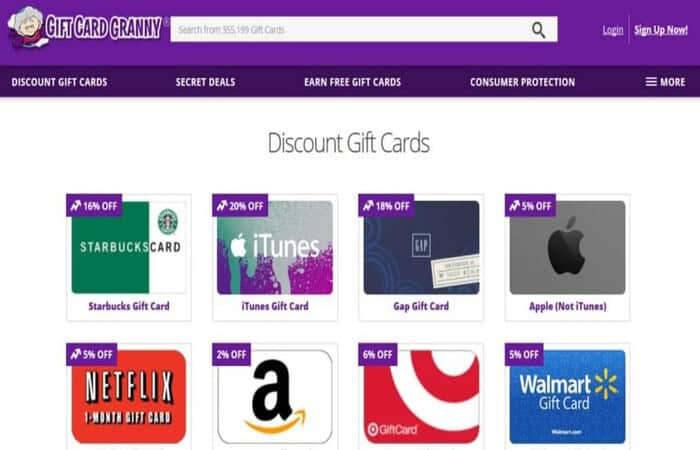Click the magnifying glass search icon
Image resolution: width=700 pixels, height=450 pixels.
(538, 30)
